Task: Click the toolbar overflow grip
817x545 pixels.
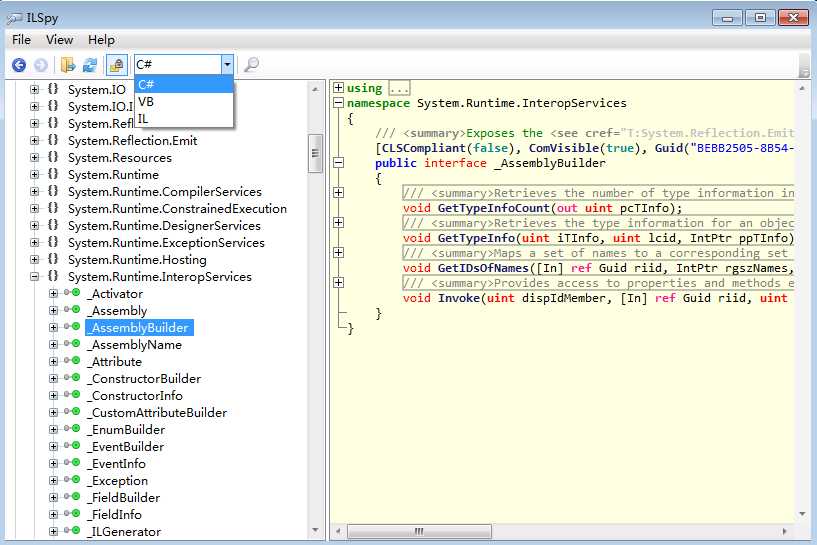Action: (x=804, y=65)
